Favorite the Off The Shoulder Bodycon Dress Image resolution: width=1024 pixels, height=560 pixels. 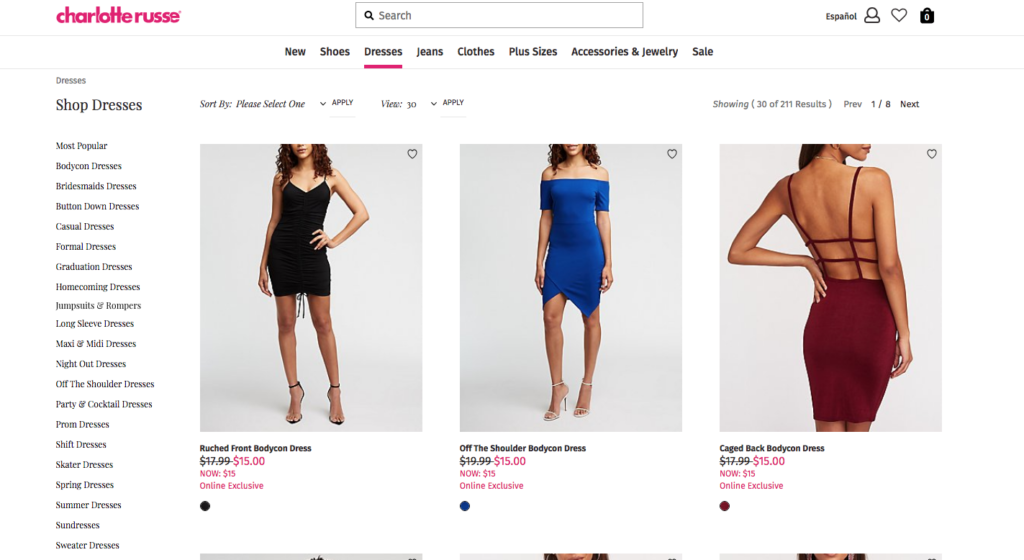pos(672,154)
